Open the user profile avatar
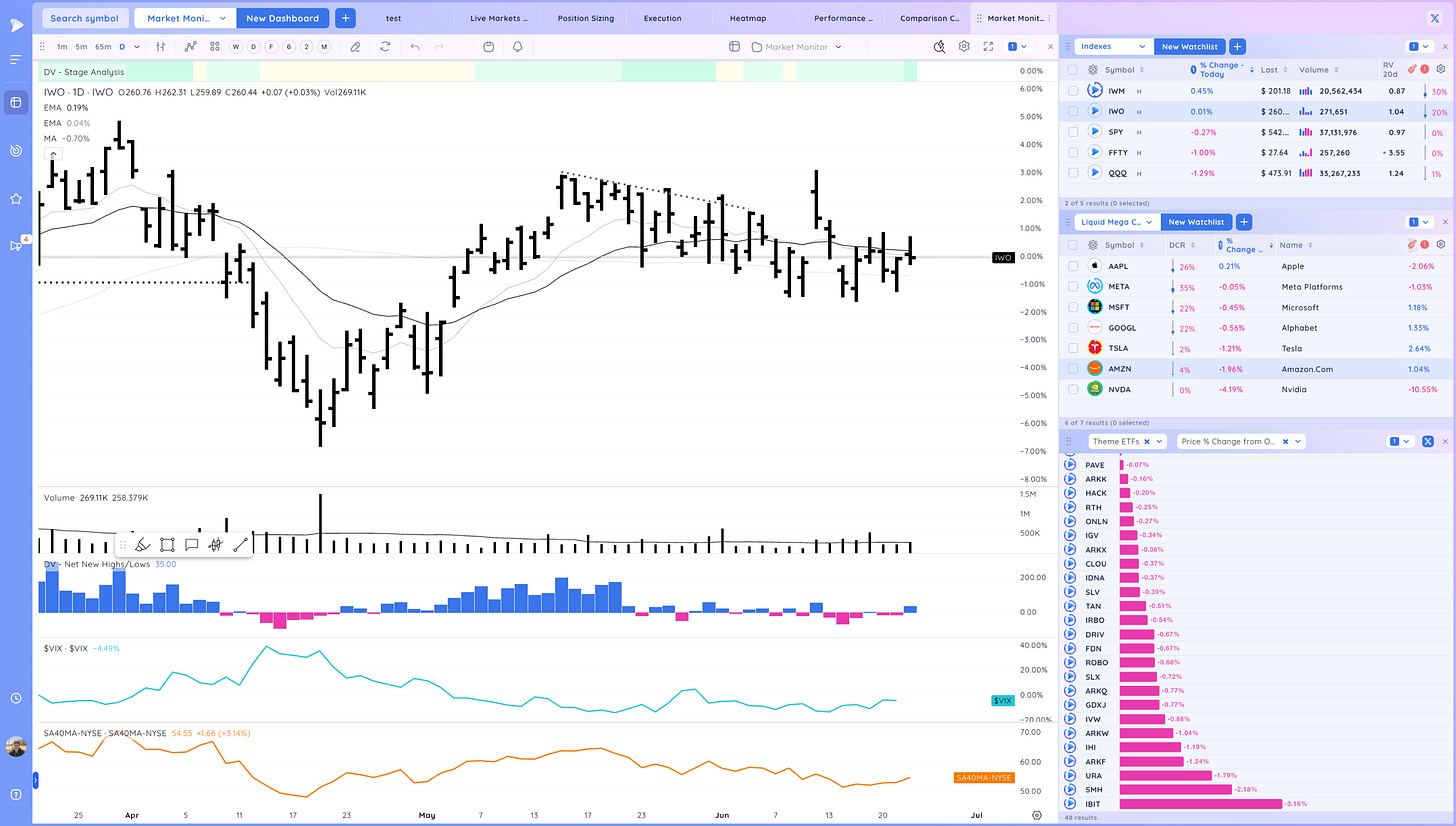This screenshot has width=1456, height=826. 15,746
